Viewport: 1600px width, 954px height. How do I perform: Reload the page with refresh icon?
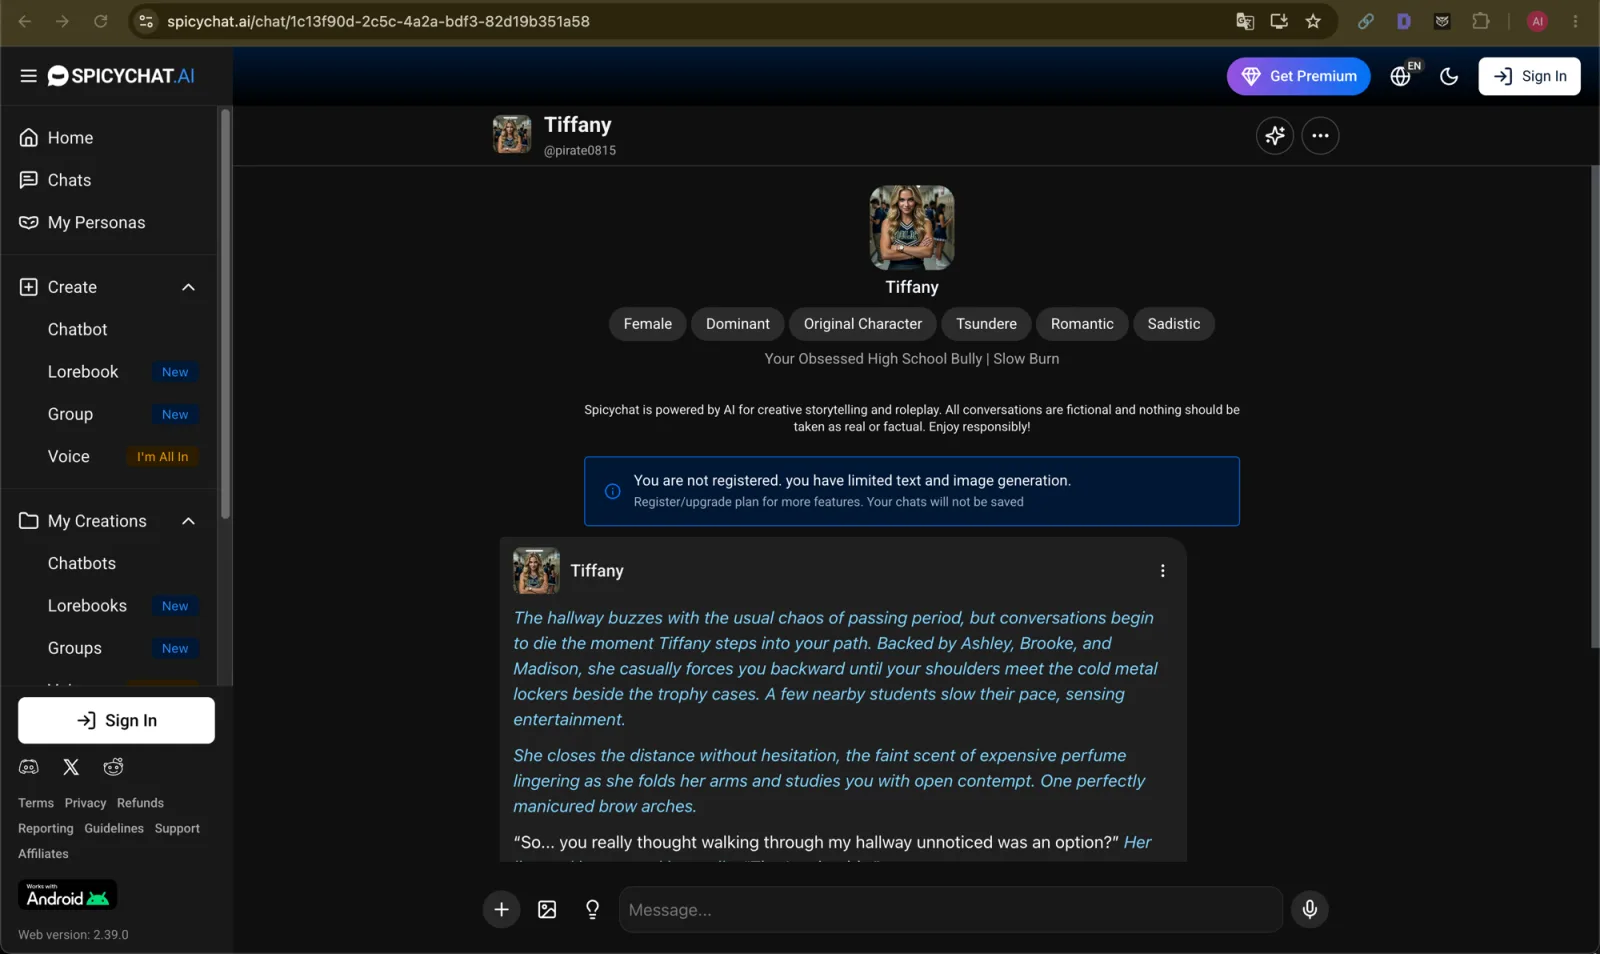pos(101,21)
